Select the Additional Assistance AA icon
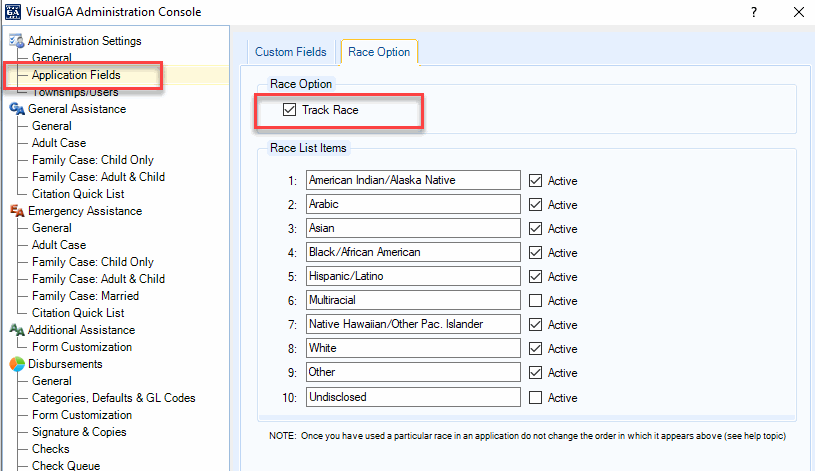This screenshot has width=815, height=471. click(x=17, y=330)
